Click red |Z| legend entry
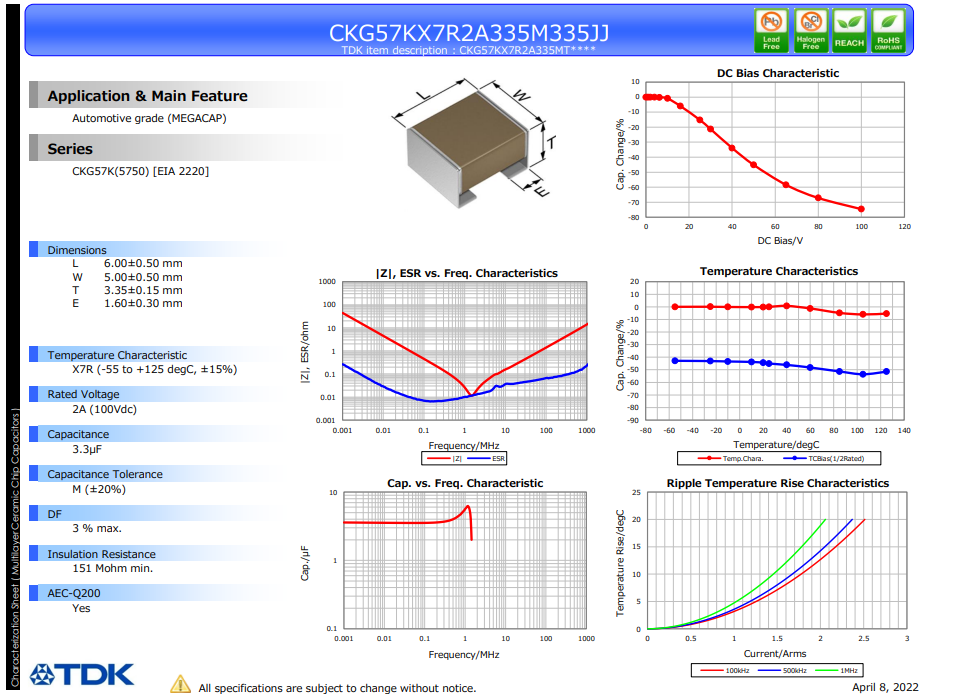This screenshot has width=954, height=700. pos(445,458)
